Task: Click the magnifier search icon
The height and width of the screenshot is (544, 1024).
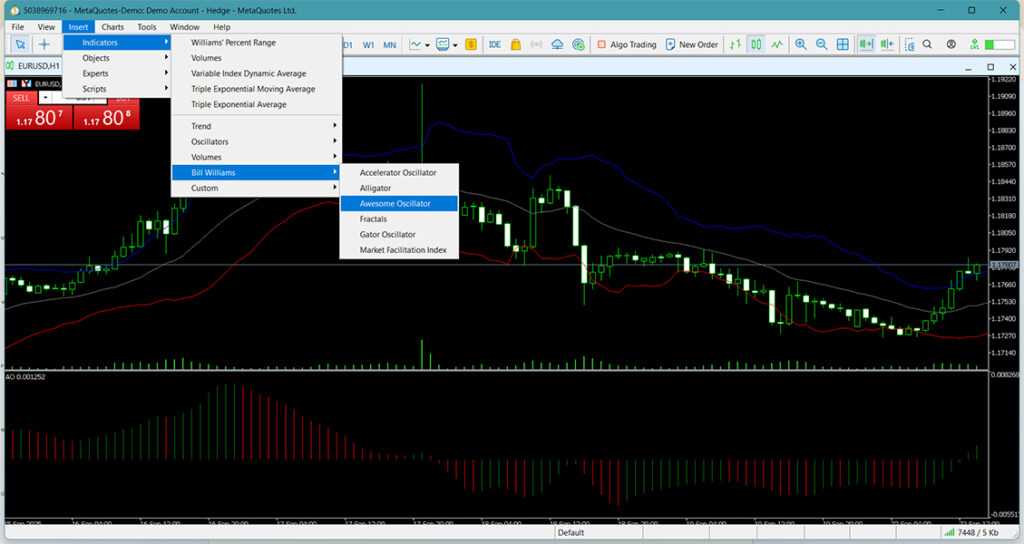Action: [927, 45]
